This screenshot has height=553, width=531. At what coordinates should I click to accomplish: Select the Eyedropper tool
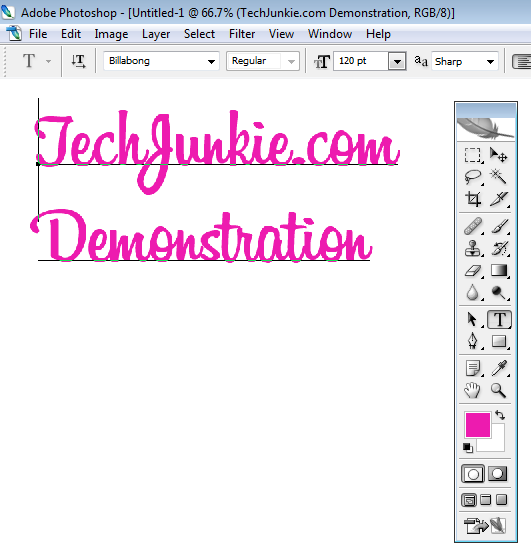499,369
